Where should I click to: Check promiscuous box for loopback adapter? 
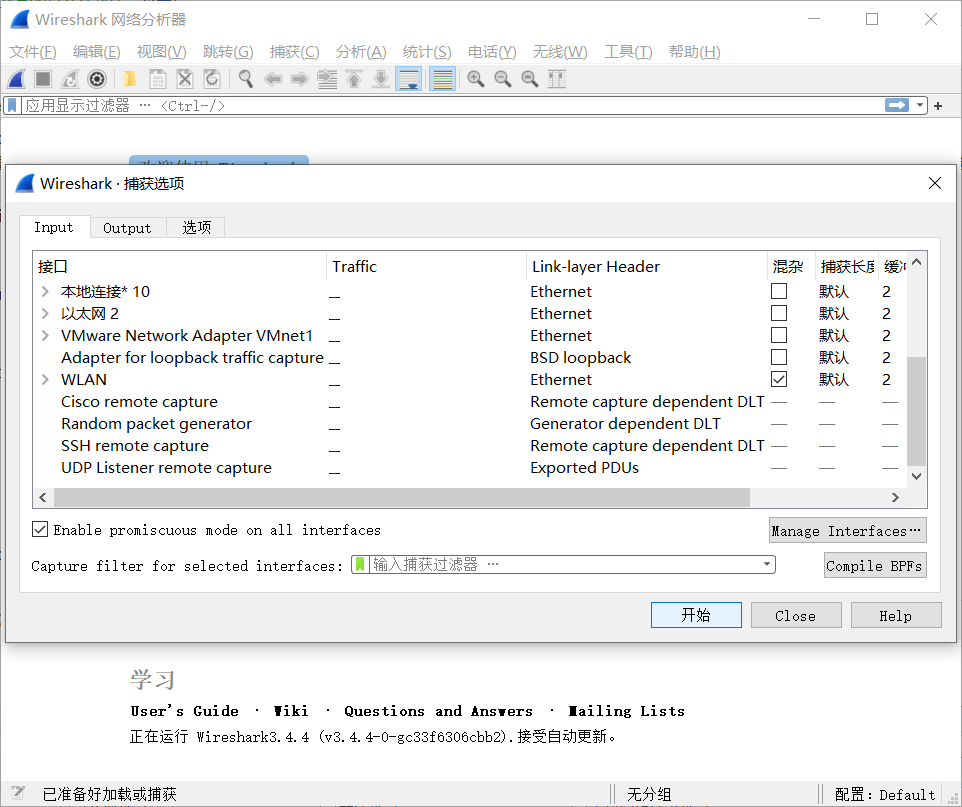click(x=779, y=357)
